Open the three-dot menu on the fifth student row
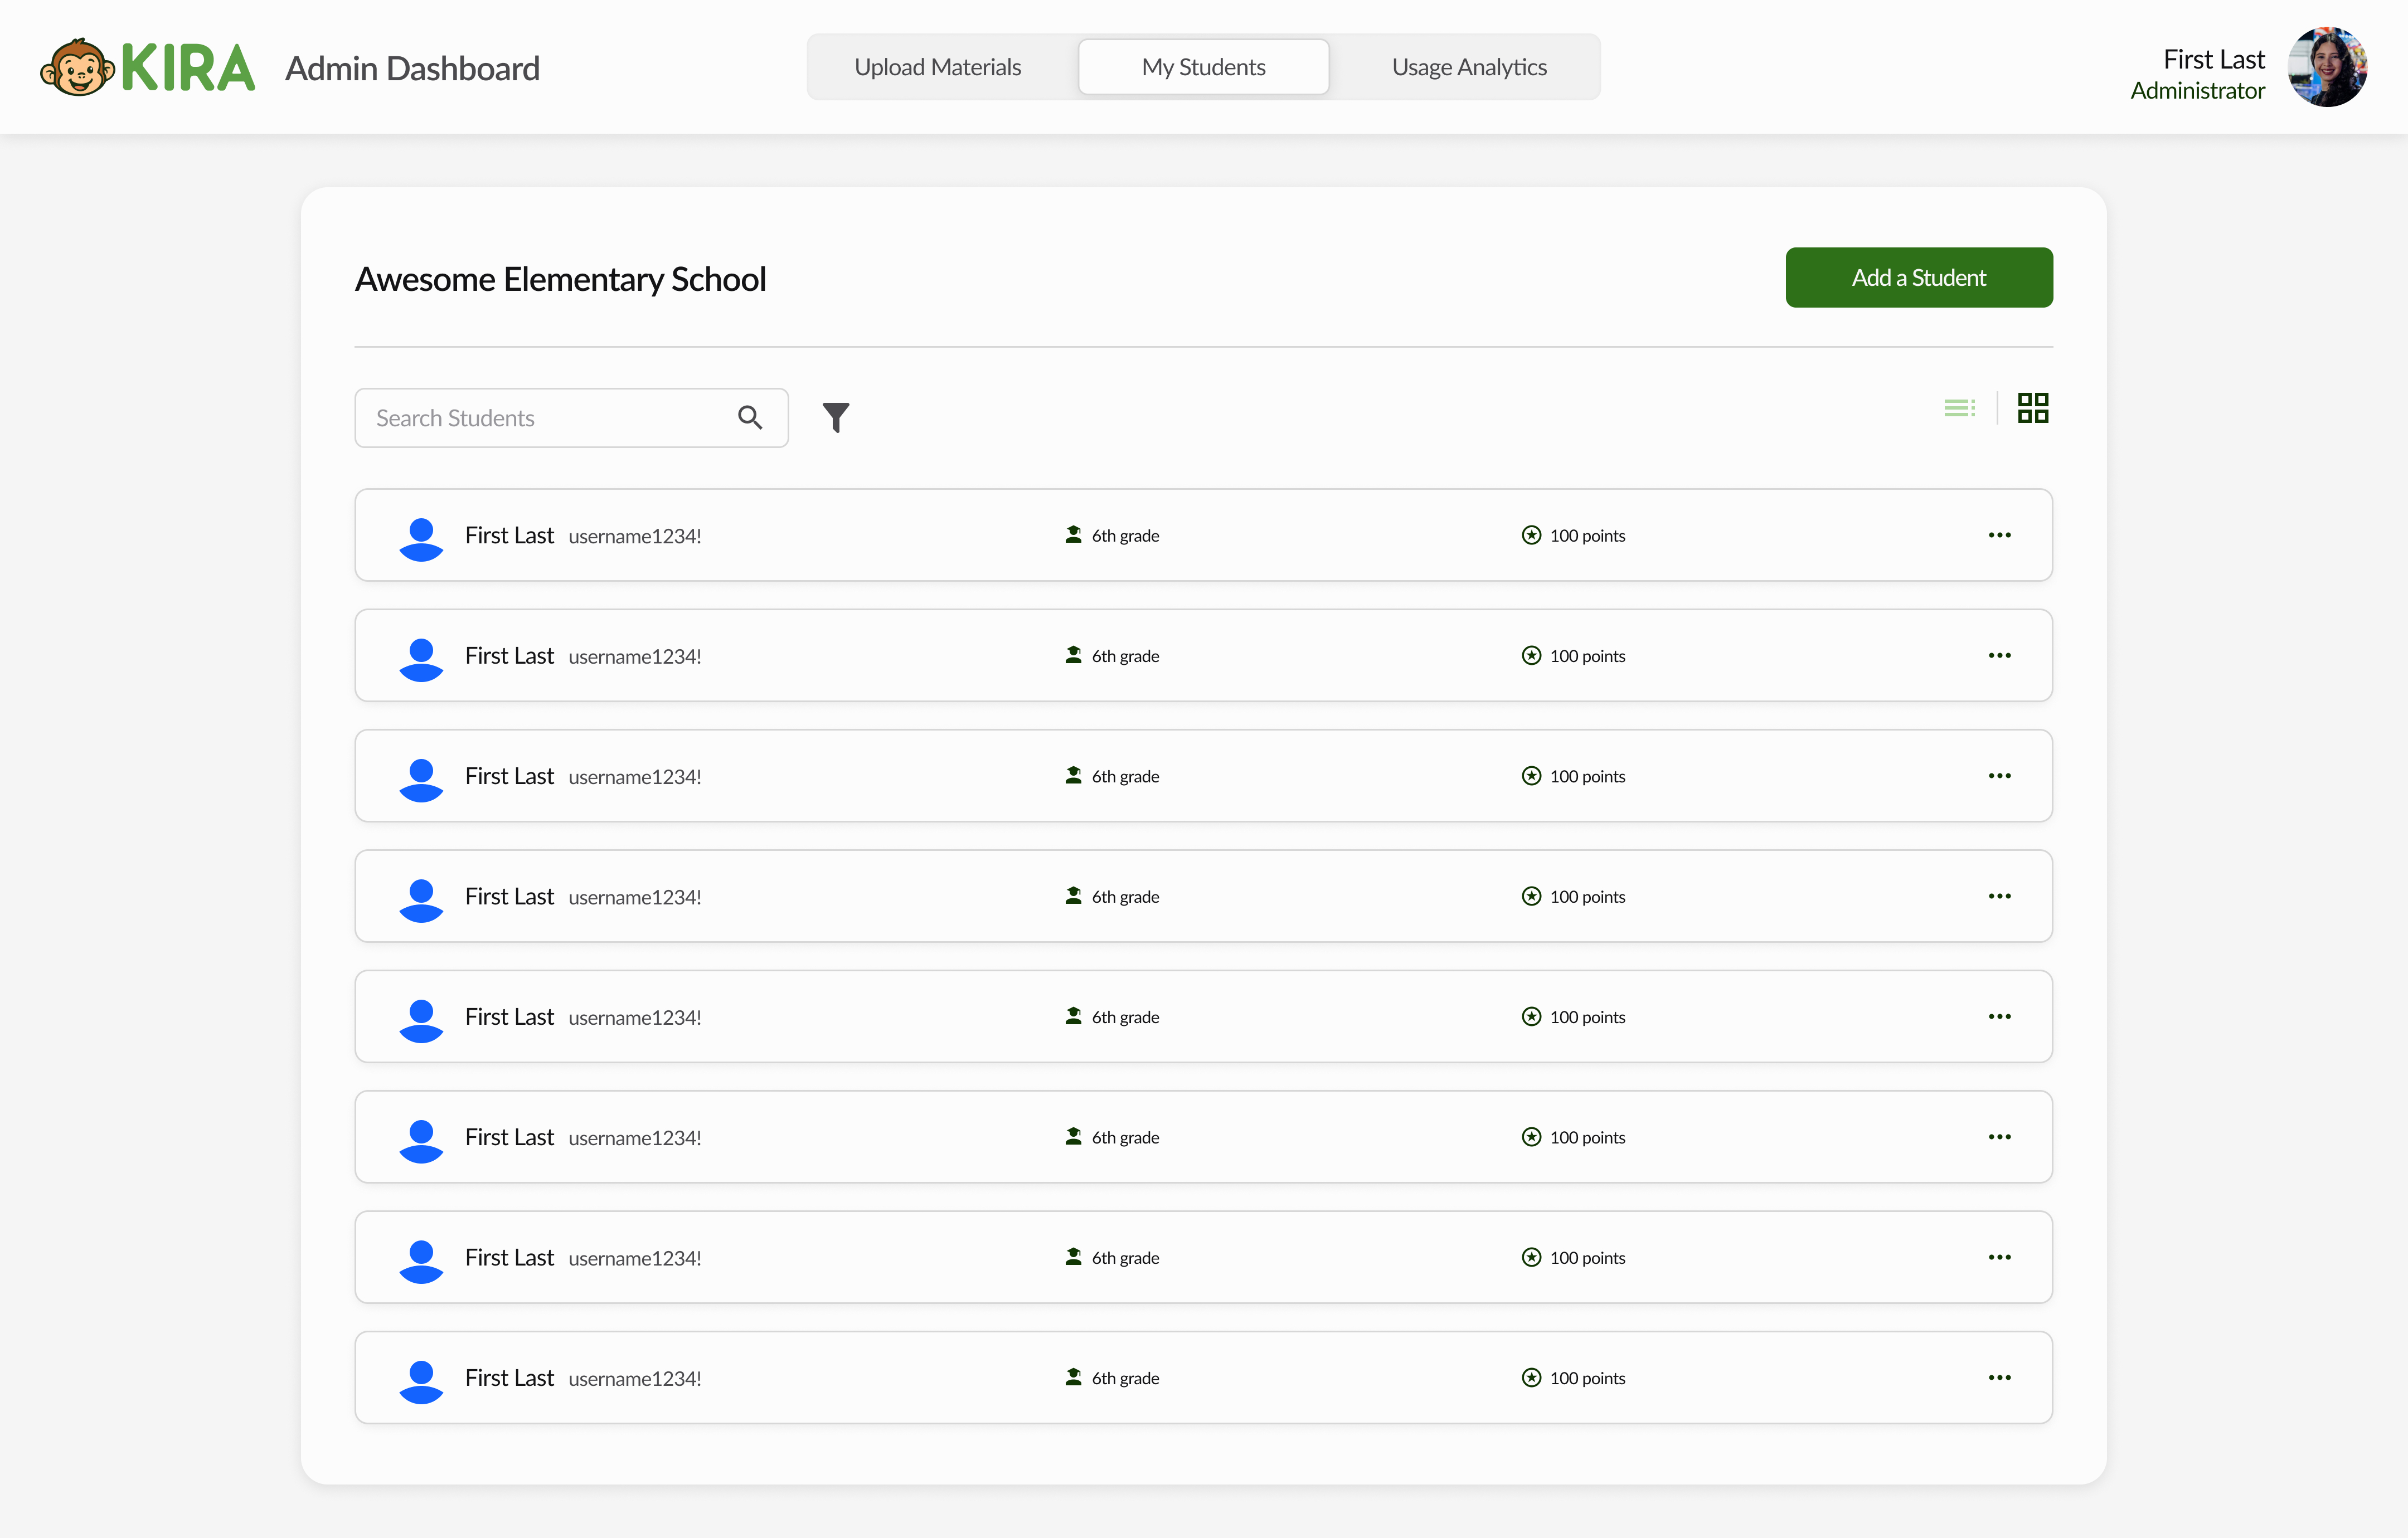Image resolution: width=2408 pixels, height=1538 pixels. tap(1999, 1016)
